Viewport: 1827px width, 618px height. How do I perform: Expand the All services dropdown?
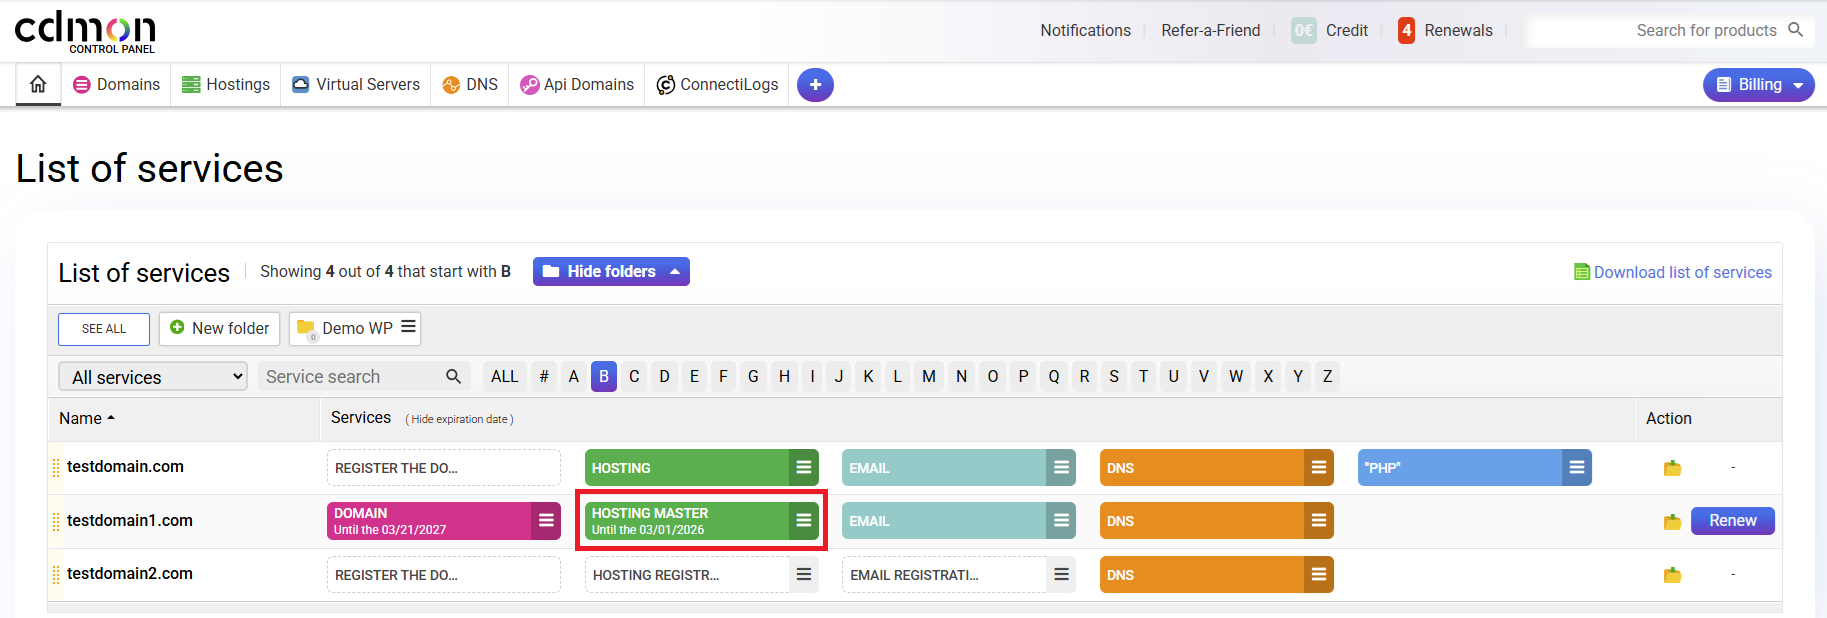click(153, 376)
